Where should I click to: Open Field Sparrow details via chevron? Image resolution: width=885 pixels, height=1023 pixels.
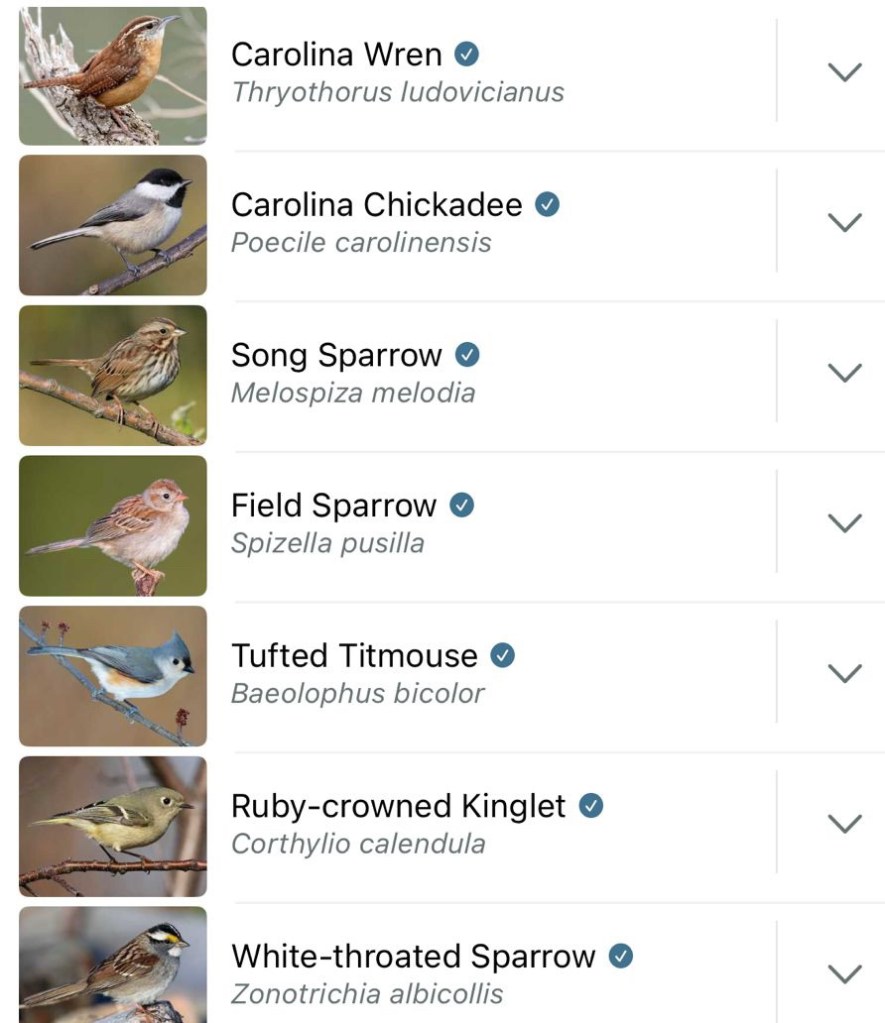(x=845, y=523)
